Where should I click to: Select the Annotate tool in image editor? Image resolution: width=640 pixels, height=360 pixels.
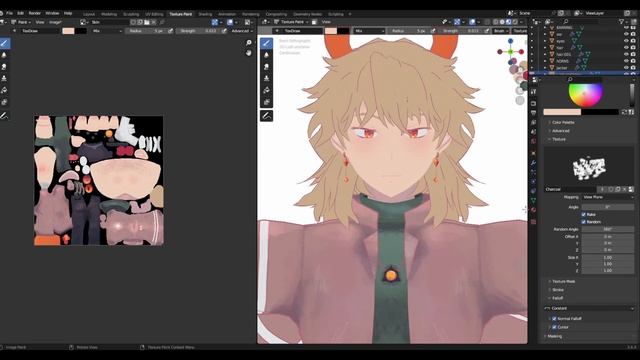click(4, 116)
